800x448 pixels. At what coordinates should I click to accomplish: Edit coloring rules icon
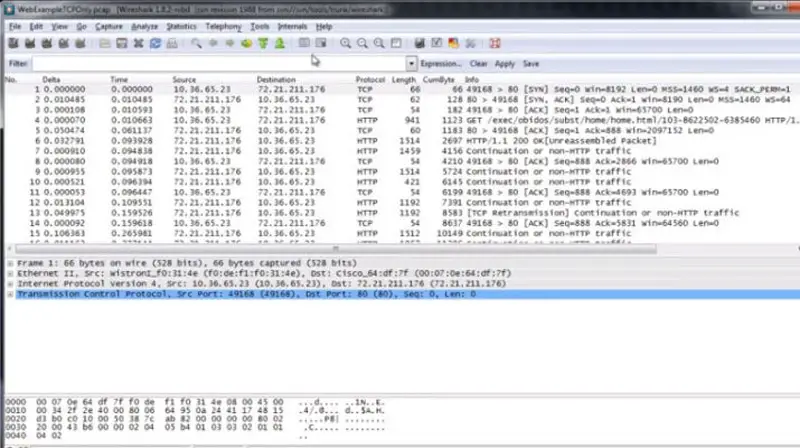point(453,43)
